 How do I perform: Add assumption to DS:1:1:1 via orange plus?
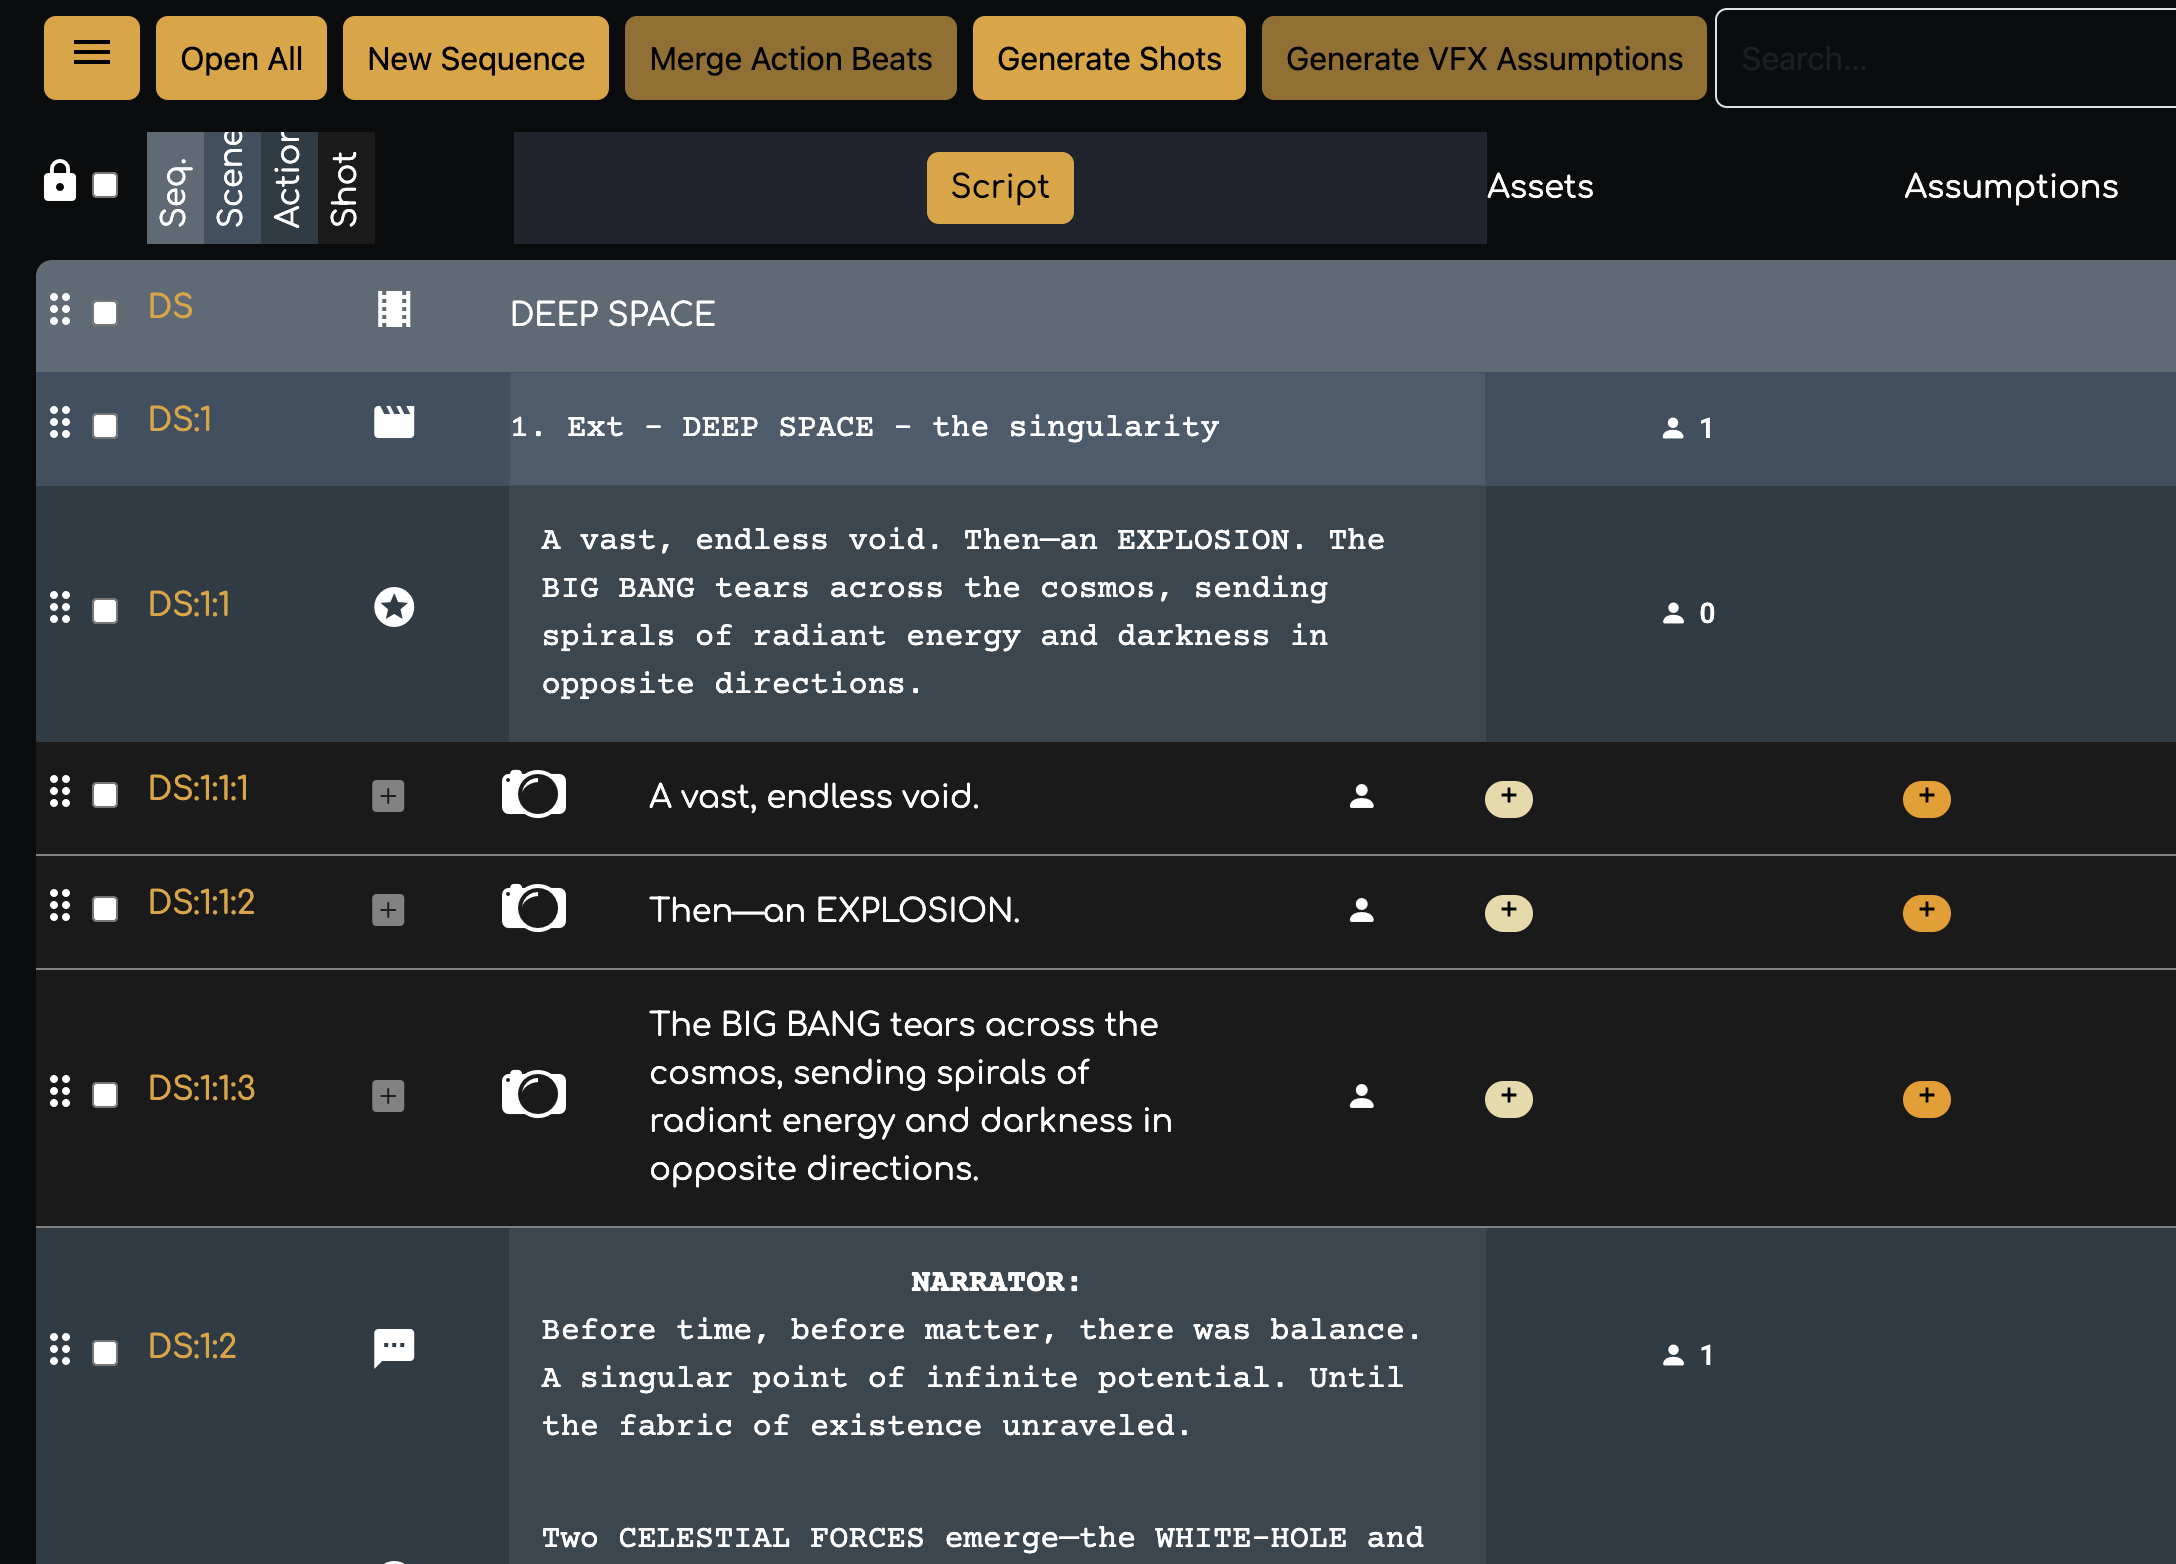coord(1926,797)
